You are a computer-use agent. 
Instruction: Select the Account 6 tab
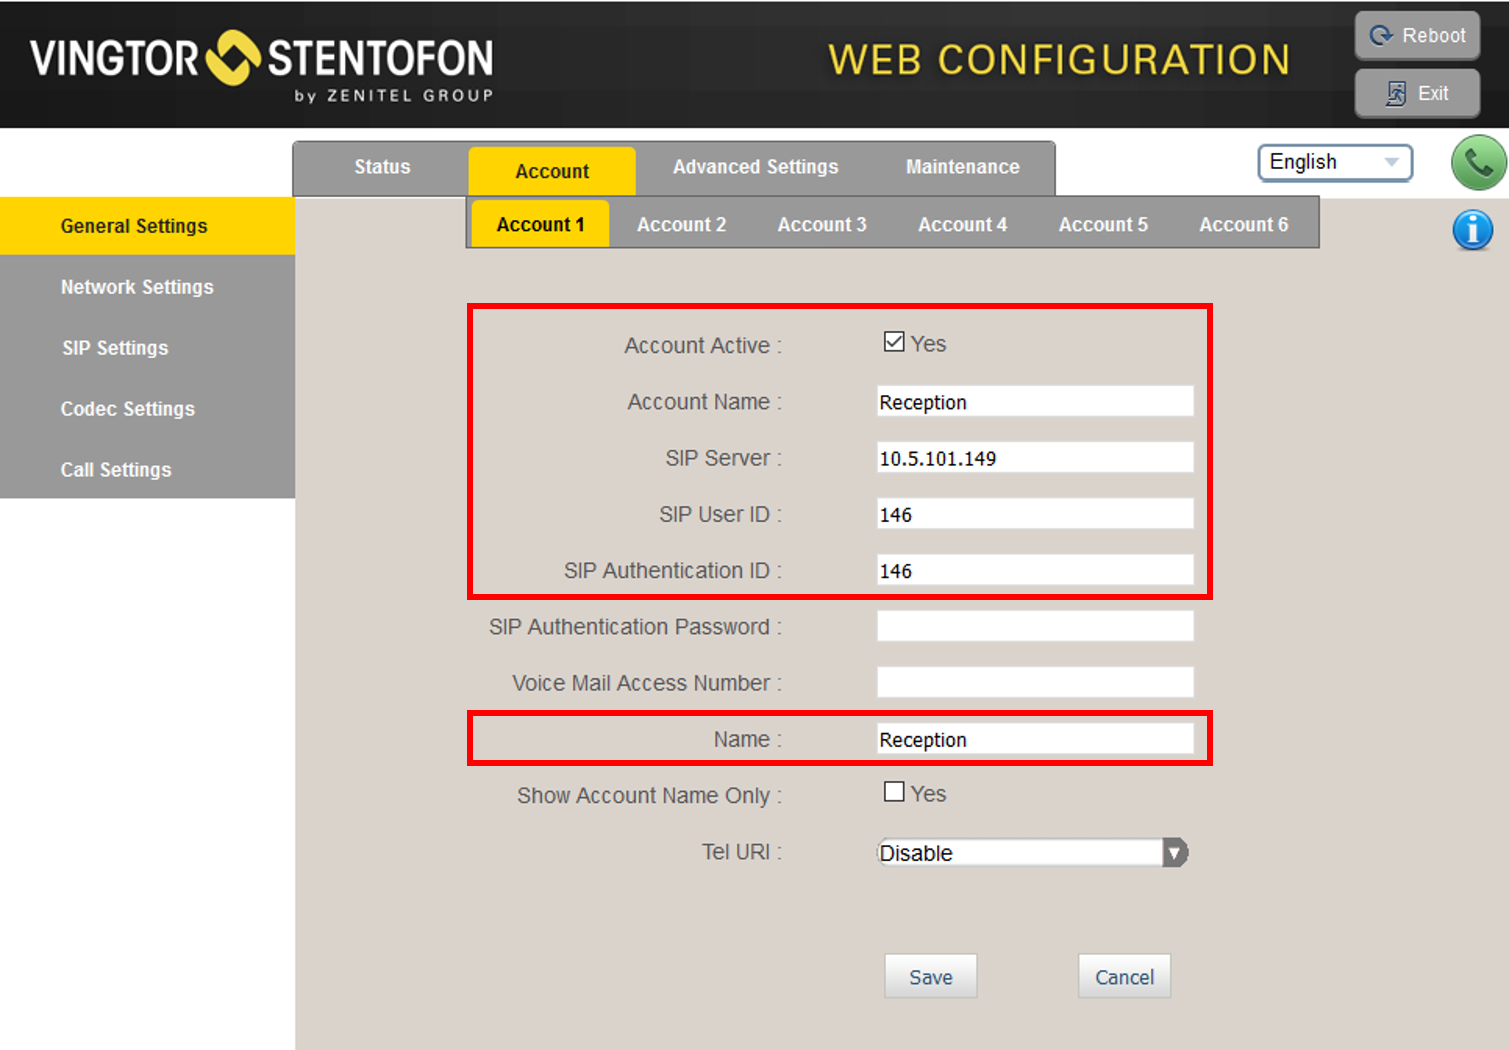1243,225
